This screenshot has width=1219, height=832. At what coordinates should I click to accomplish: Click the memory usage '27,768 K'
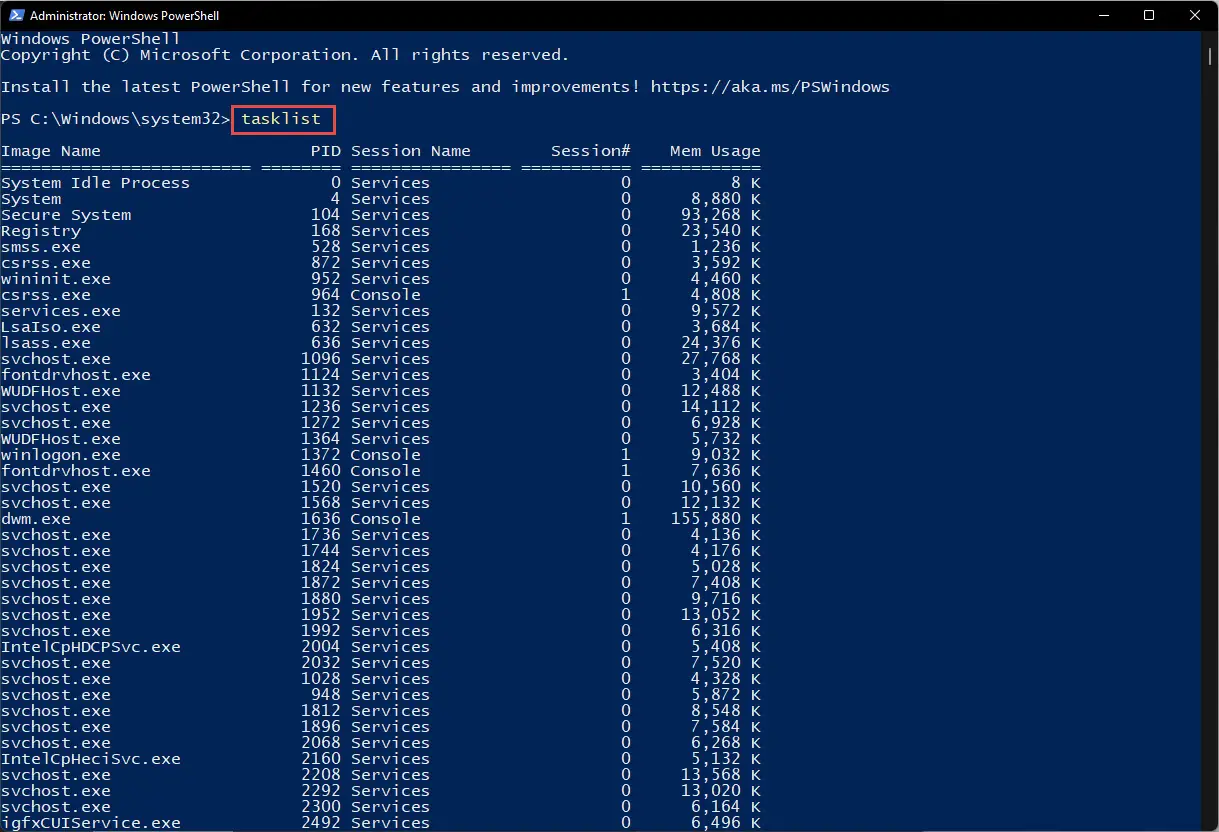[721, 359]
